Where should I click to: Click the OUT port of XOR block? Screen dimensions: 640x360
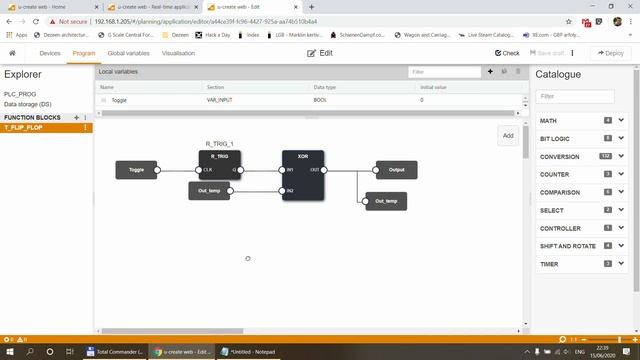tap(324, 170)
